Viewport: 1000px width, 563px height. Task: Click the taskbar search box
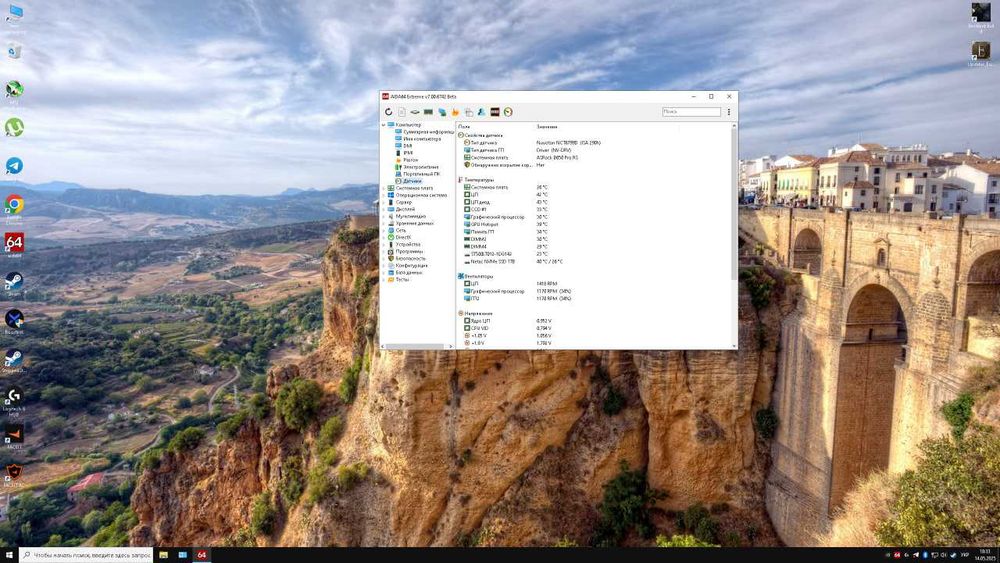pos(85,555)
